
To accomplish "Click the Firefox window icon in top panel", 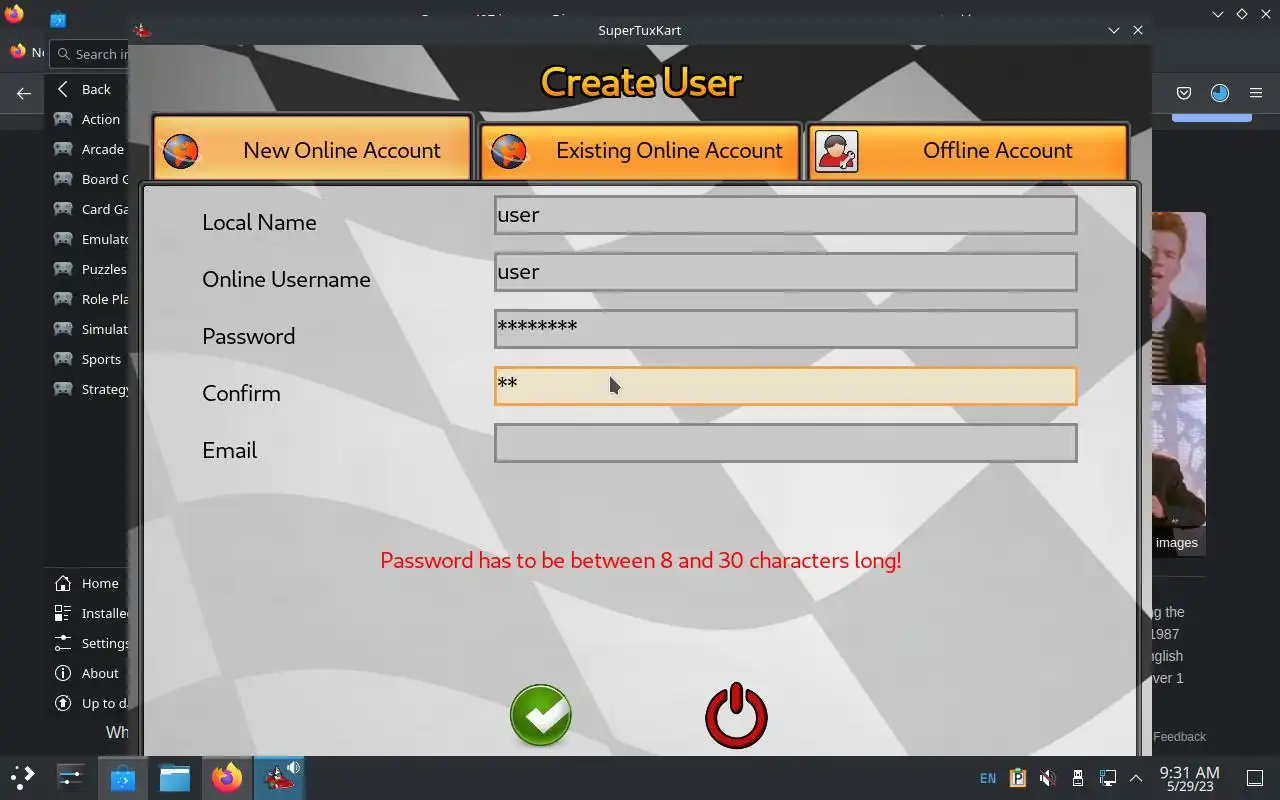I will pos(14,14).
